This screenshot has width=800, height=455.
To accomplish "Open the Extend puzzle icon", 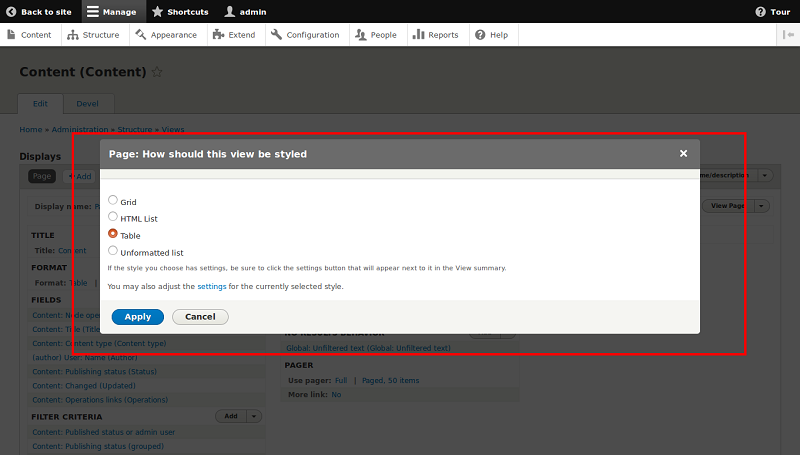I will (x=218, y=35).
